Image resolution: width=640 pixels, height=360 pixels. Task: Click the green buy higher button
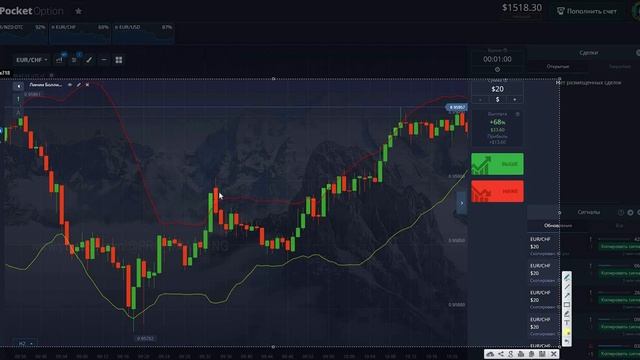click(497, 164)
